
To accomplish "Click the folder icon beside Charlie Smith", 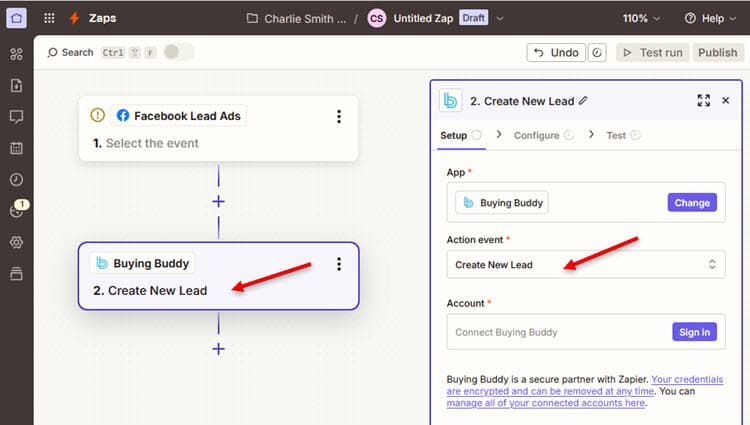I will (252, 18).
